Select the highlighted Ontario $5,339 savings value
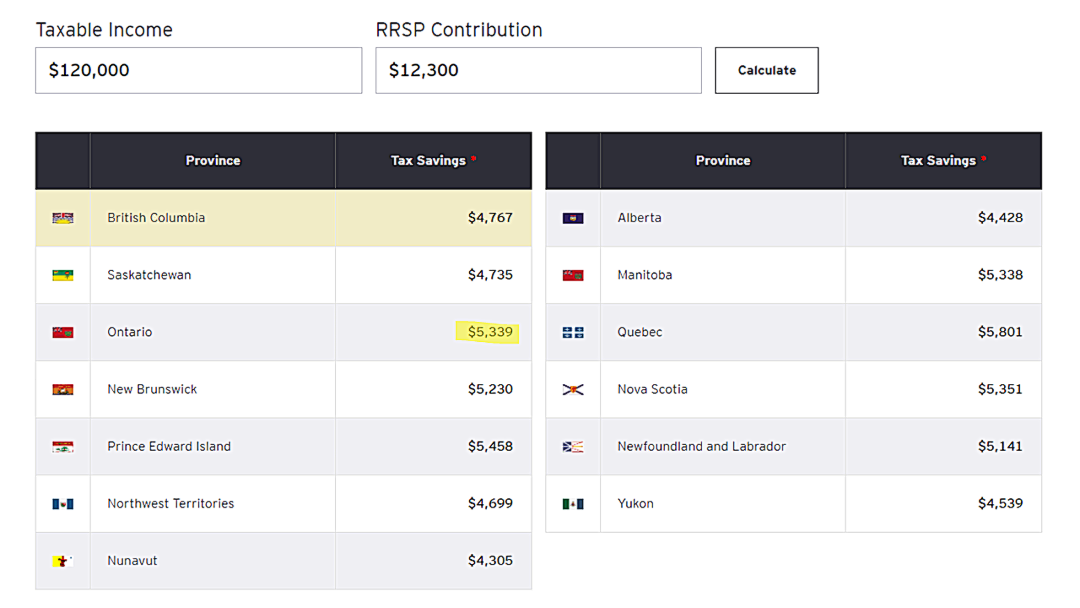This screenshot has height=608, width=1080. (x=490, y=332)
